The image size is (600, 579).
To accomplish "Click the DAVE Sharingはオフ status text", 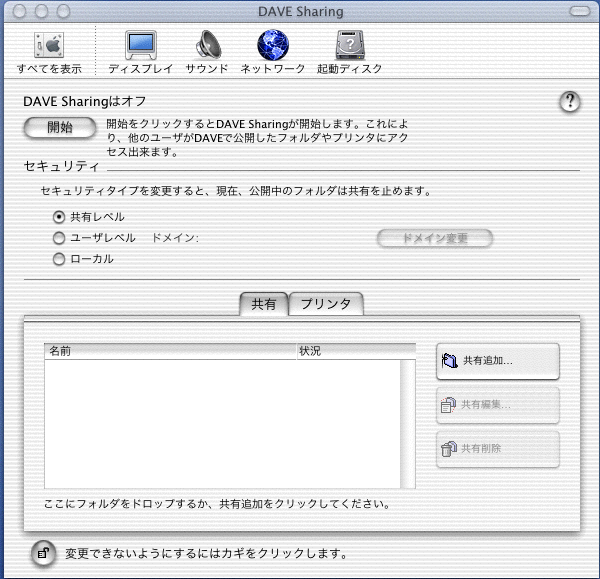I will [85, 101].
